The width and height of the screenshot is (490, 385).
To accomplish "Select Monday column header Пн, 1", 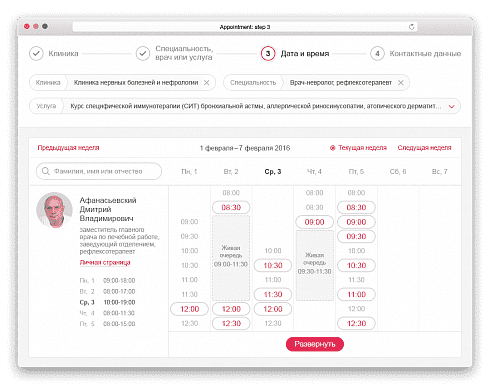I will tap(189, 171).
